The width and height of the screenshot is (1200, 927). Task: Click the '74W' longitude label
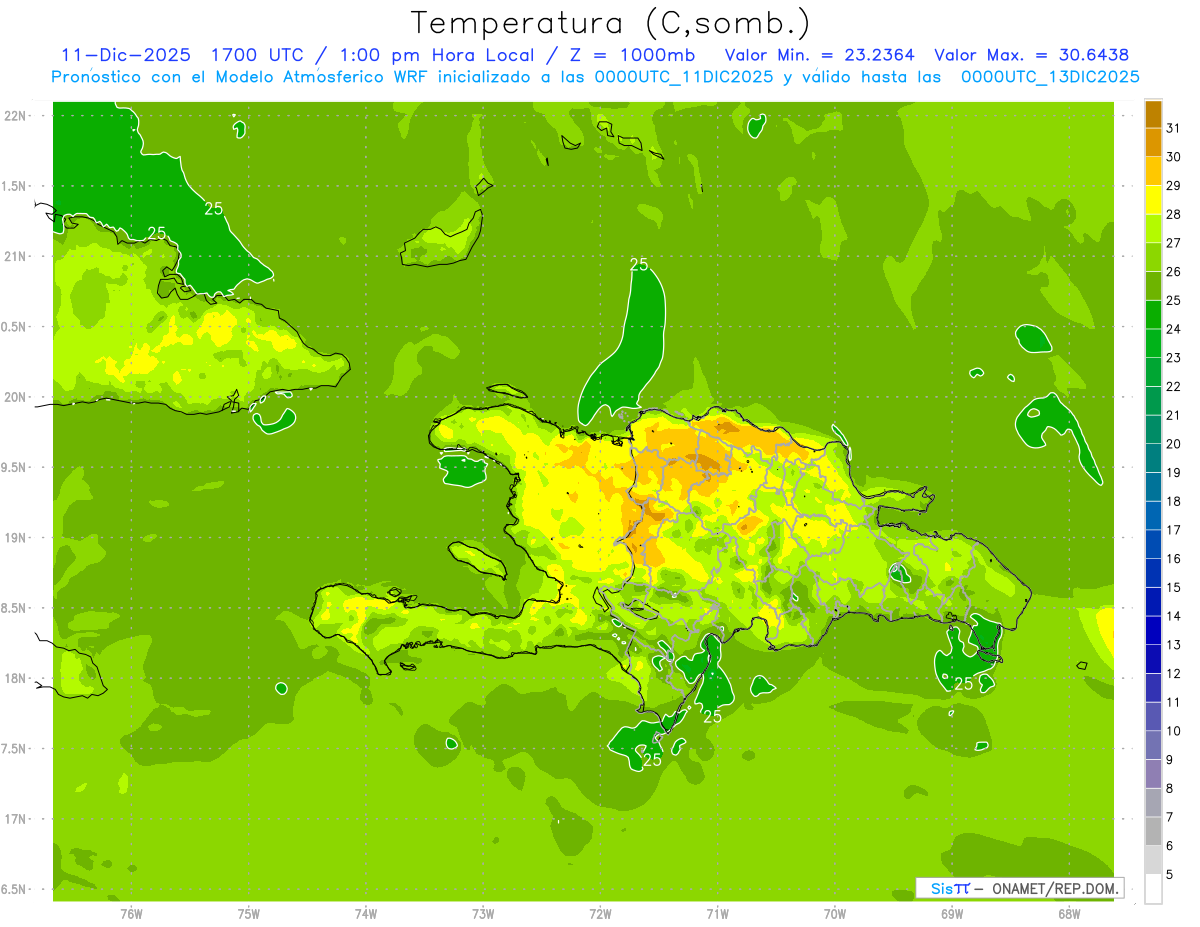click(366, 913)
